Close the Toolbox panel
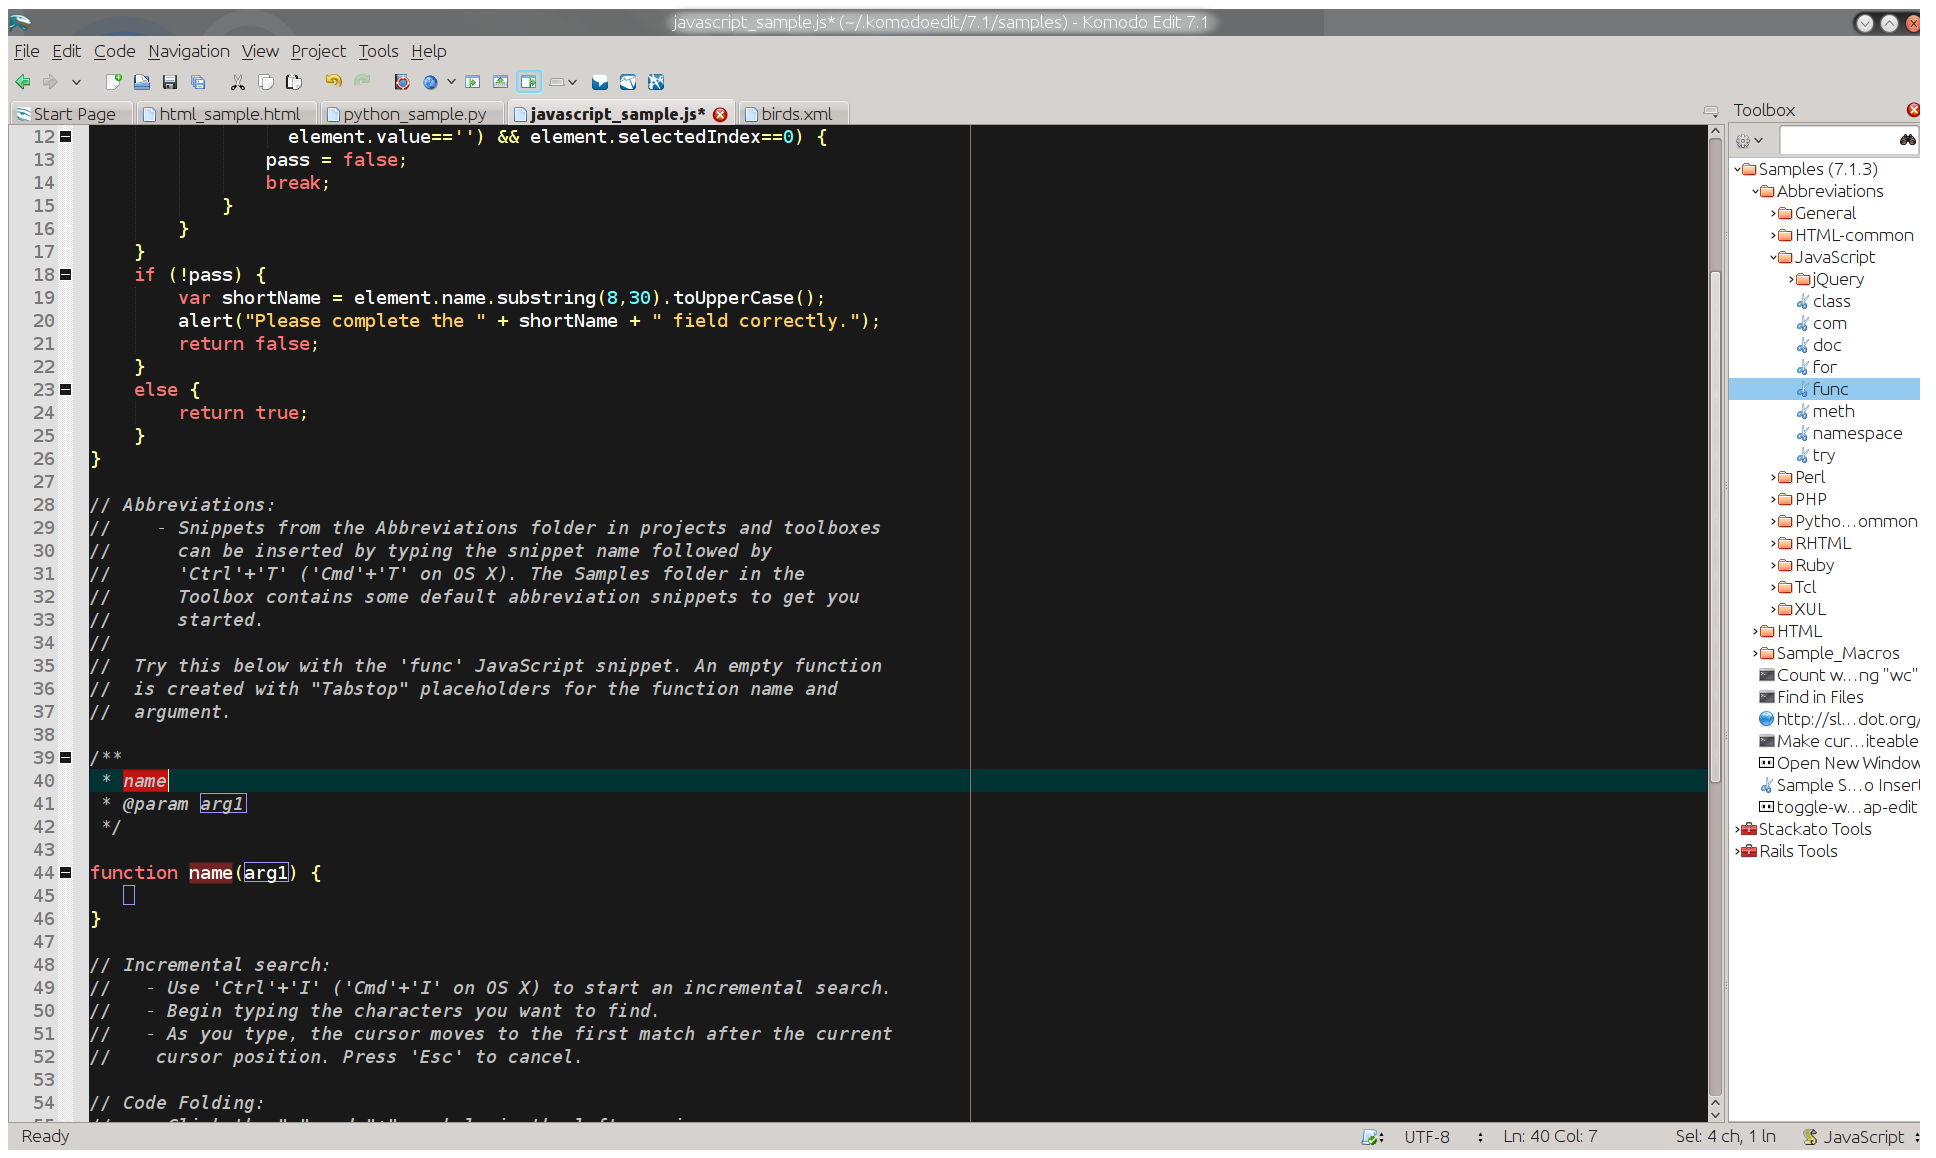1936x1158 pixels. (x=1912, y=110)
